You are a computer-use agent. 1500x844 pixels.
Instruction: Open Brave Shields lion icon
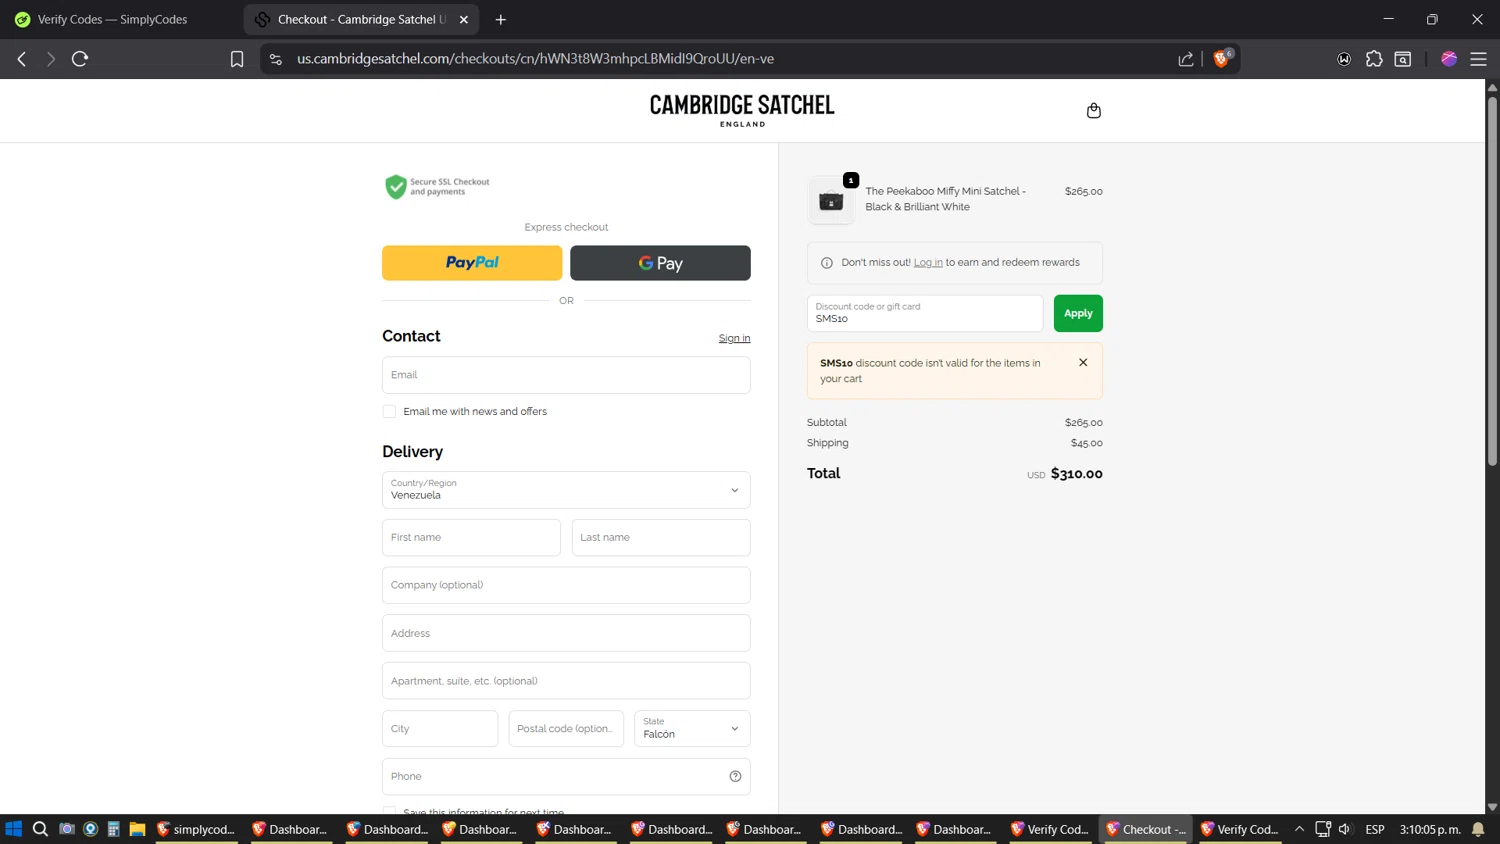[1221, 59]
